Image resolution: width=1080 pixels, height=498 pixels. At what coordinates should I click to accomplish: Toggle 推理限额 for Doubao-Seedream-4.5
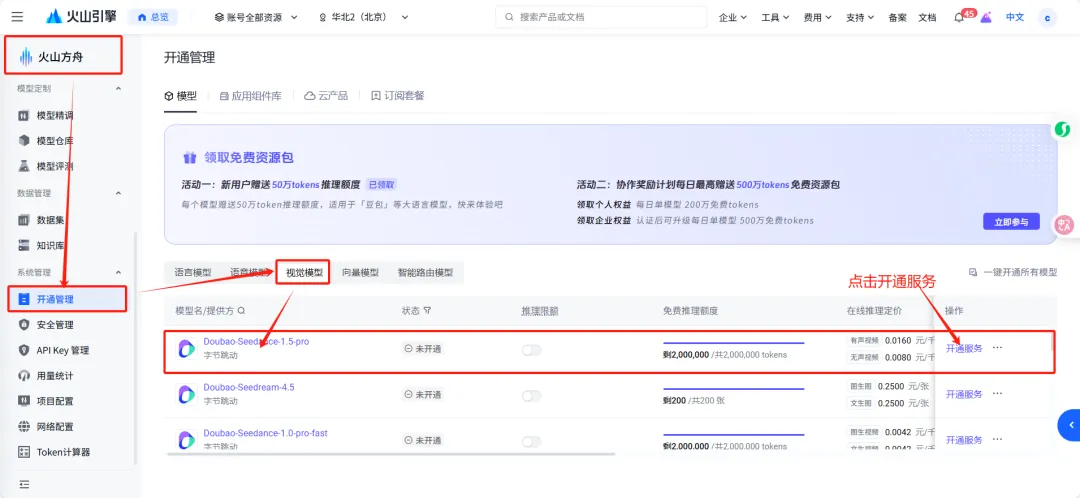tap(532, 395)
